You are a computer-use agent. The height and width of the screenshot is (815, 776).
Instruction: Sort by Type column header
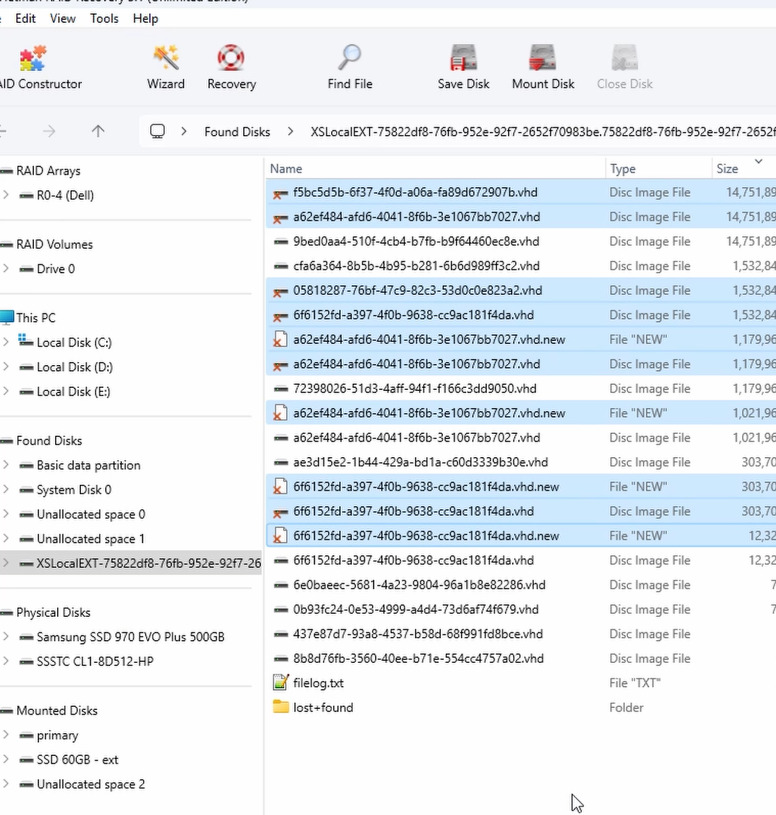(623, 169)
